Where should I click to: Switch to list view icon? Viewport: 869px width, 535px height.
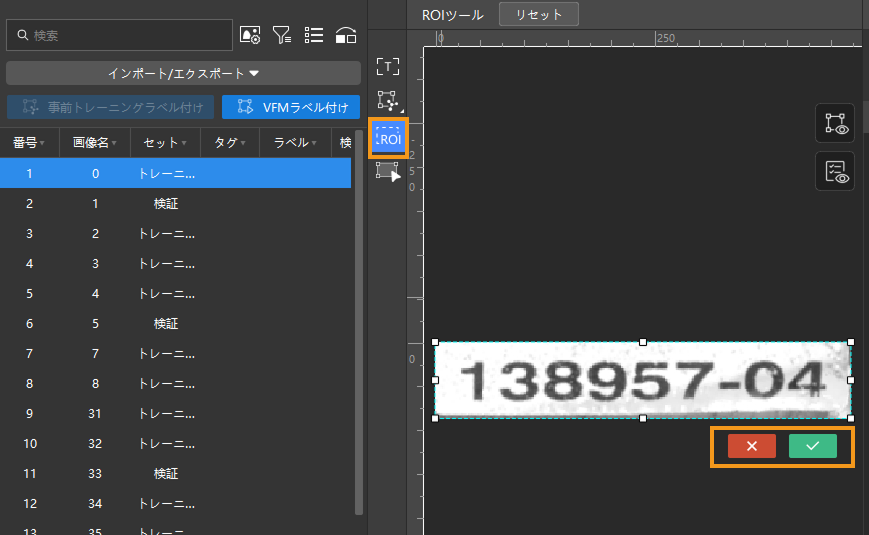pos(314,35)
